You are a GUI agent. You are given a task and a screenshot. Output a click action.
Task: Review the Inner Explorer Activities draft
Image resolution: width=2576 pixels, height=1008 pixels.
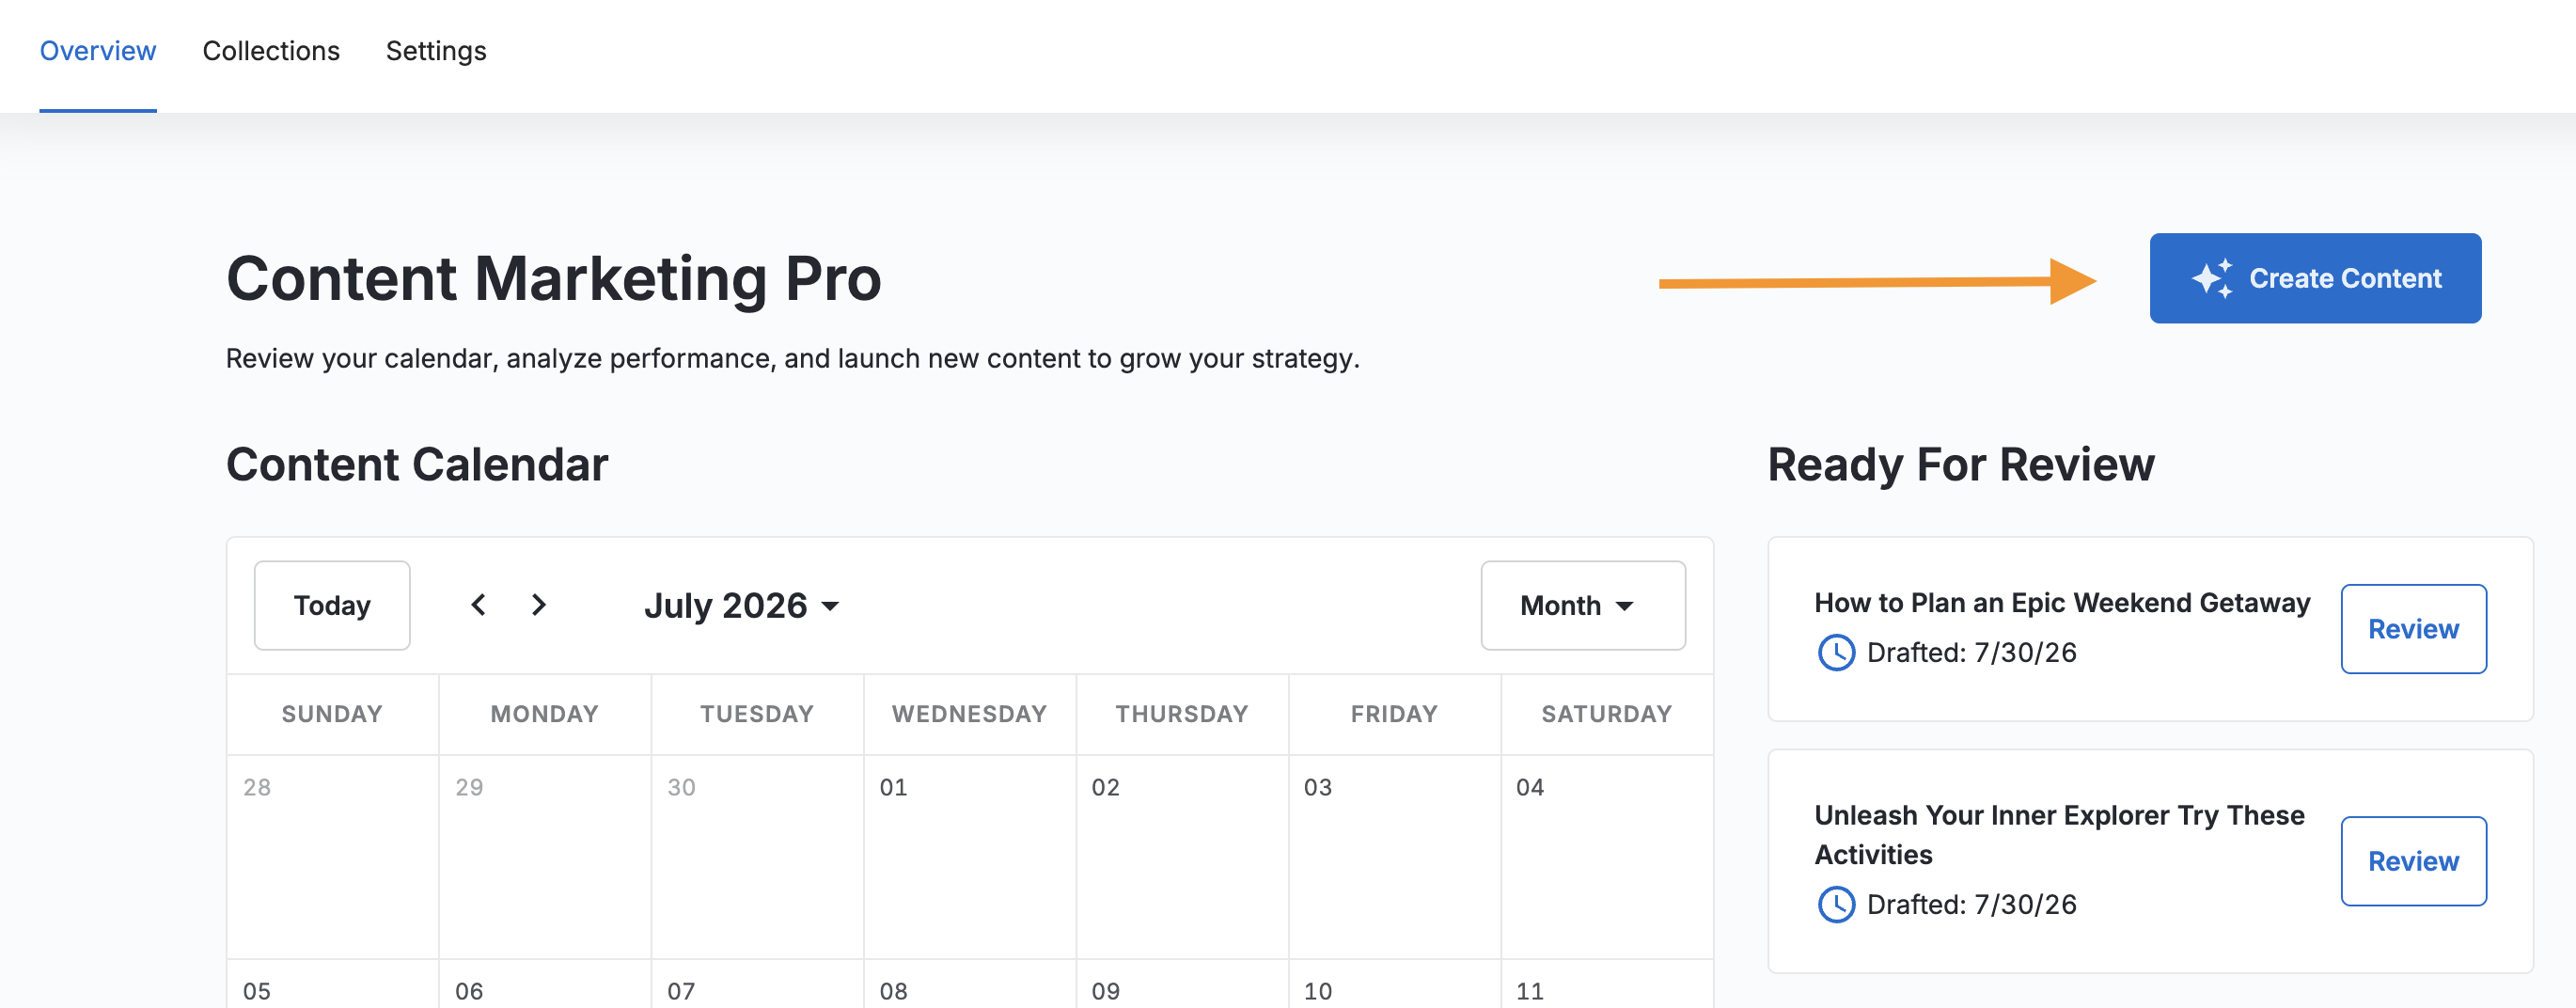tap(2413, 861)
